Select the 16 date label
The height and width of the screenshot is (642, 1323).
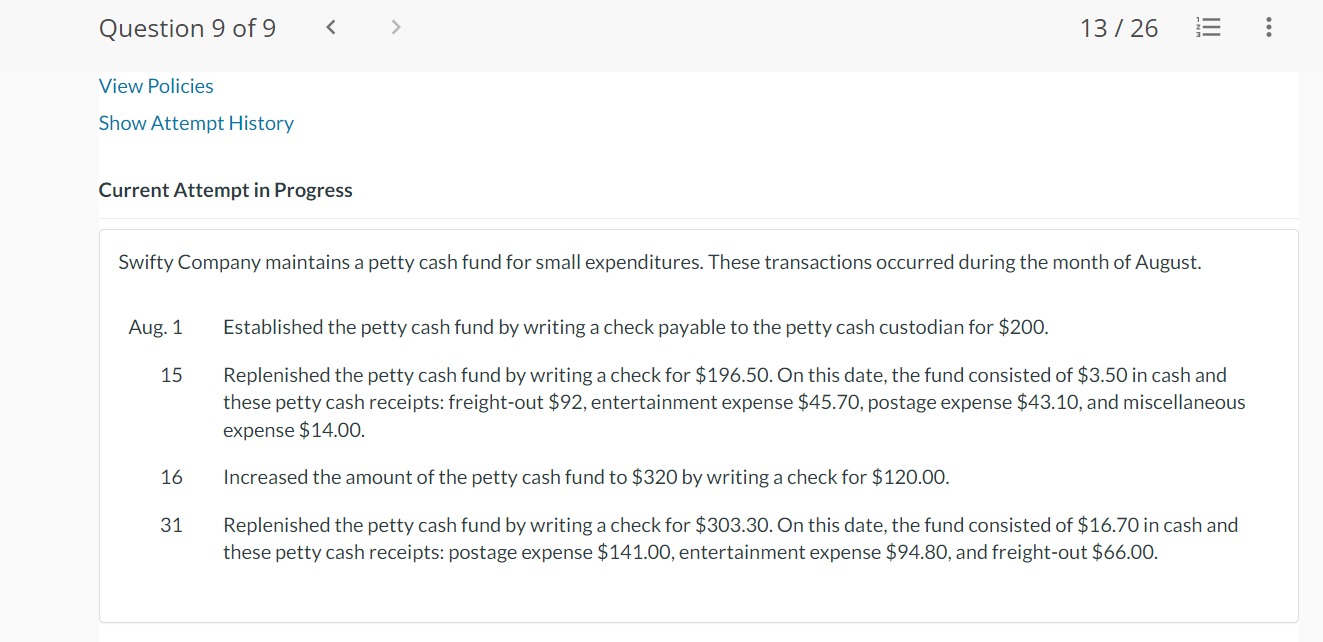tap(171, 477)
